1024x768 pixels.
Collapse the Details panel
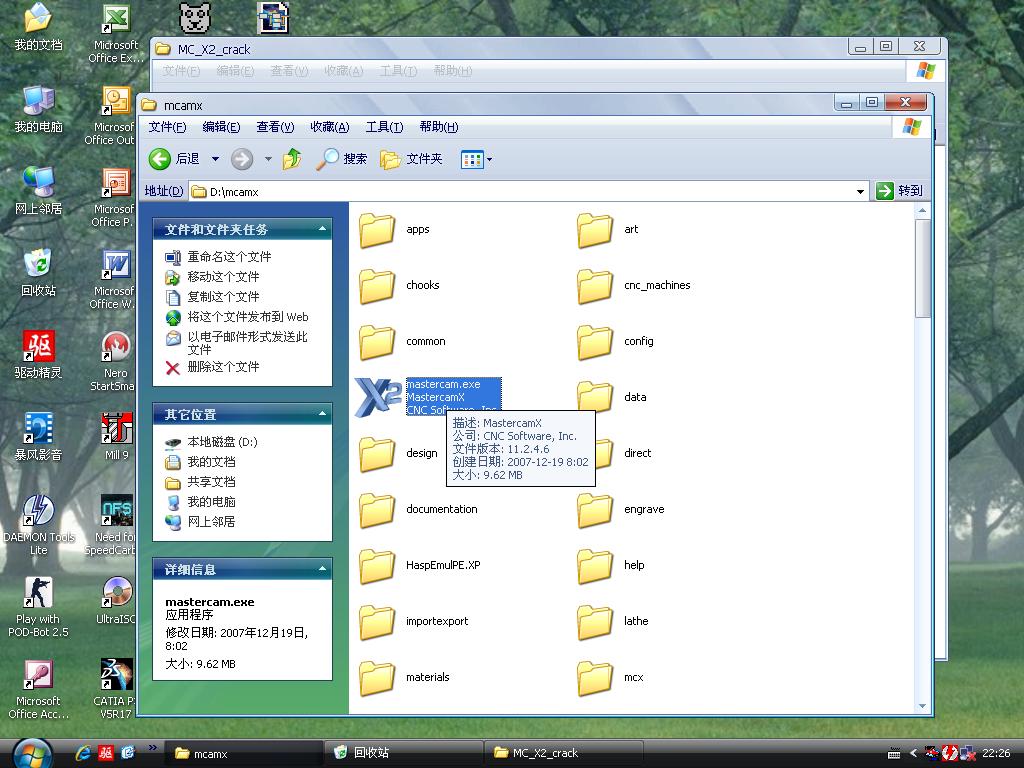point(322,569)
